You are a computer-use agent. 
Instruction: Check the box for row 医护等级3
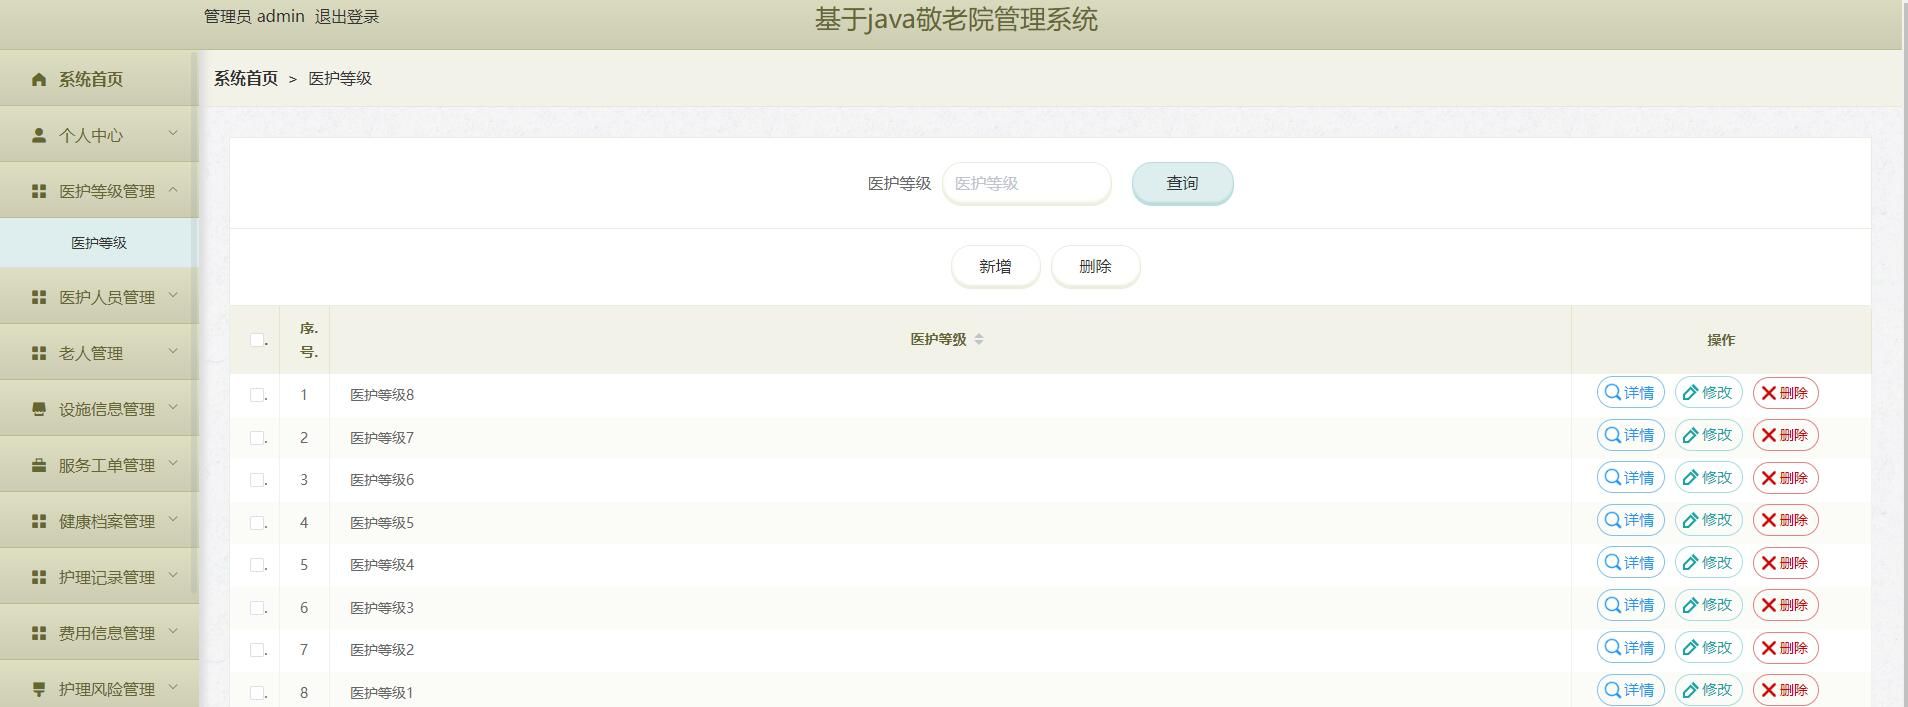(257, 607)
